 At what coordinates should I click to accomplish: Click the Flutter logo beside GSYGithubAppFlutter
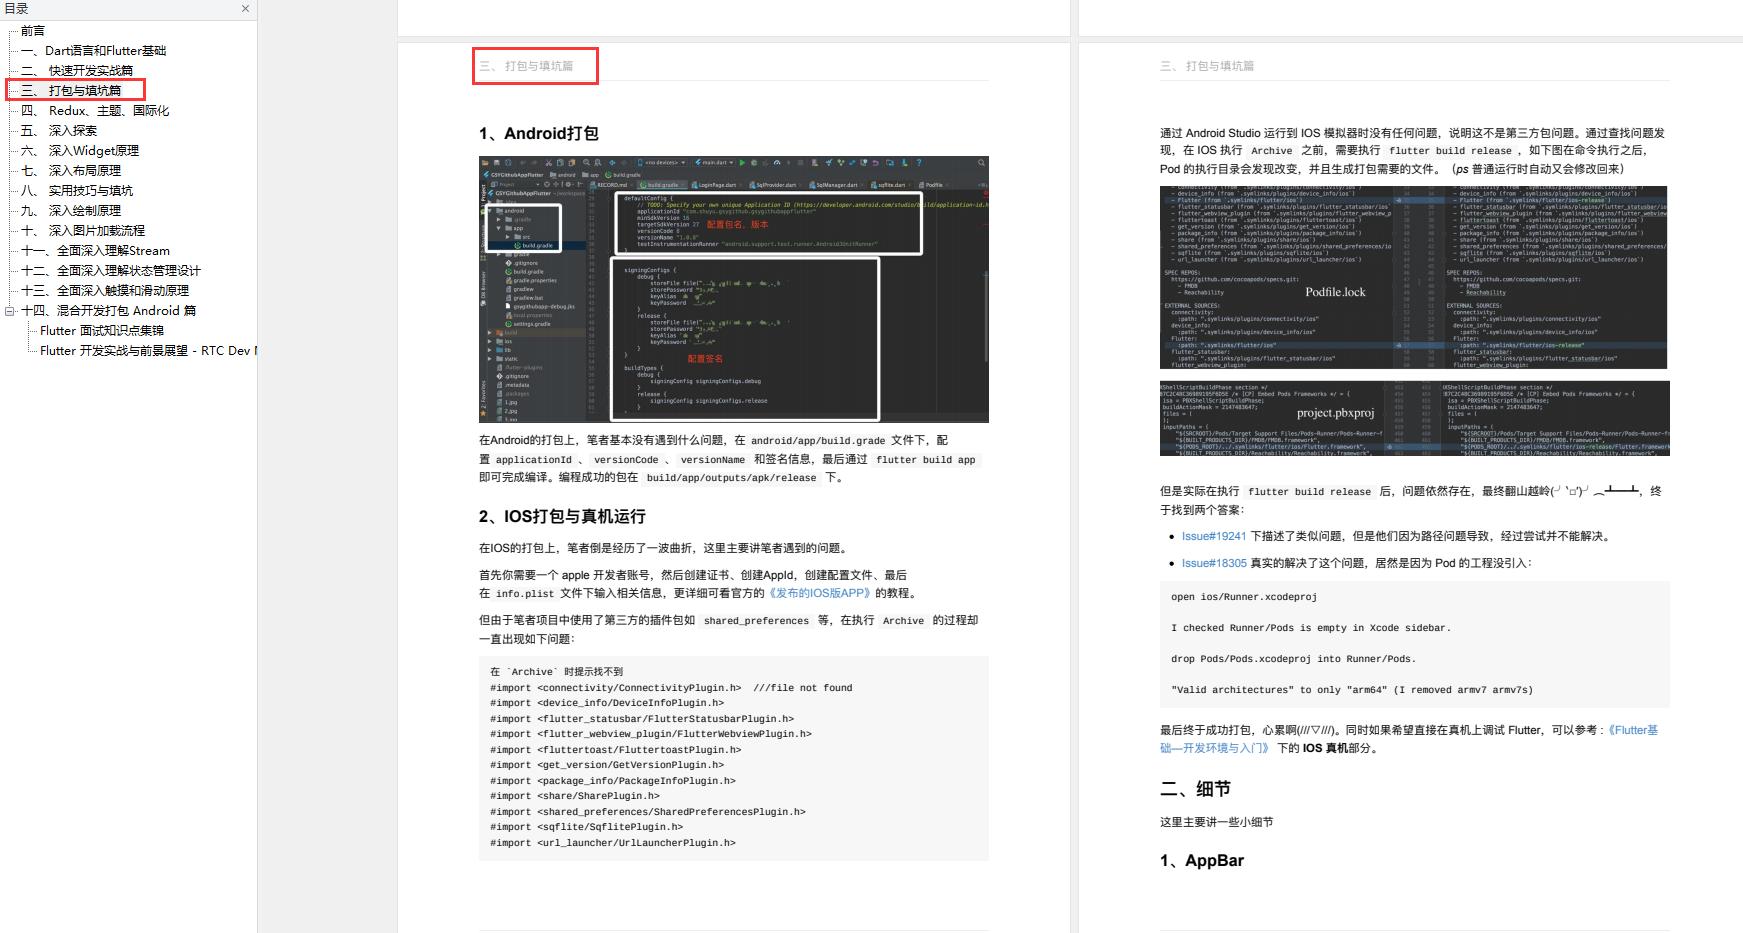tap(485, 176)
